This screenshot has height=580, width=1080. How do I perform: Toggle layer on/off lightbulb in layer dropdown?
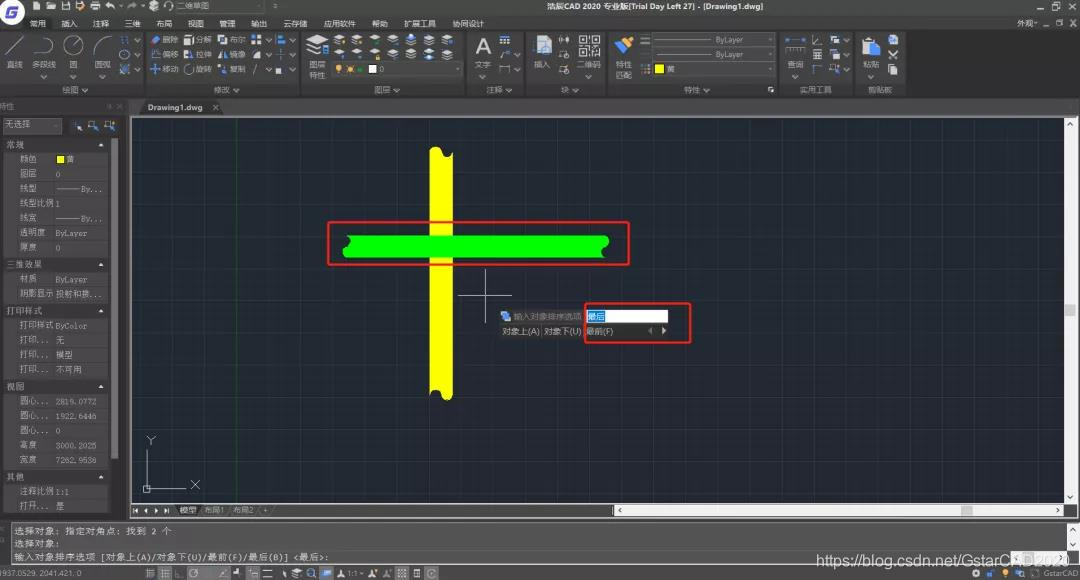pyautogui.click(x=338, y=69)
